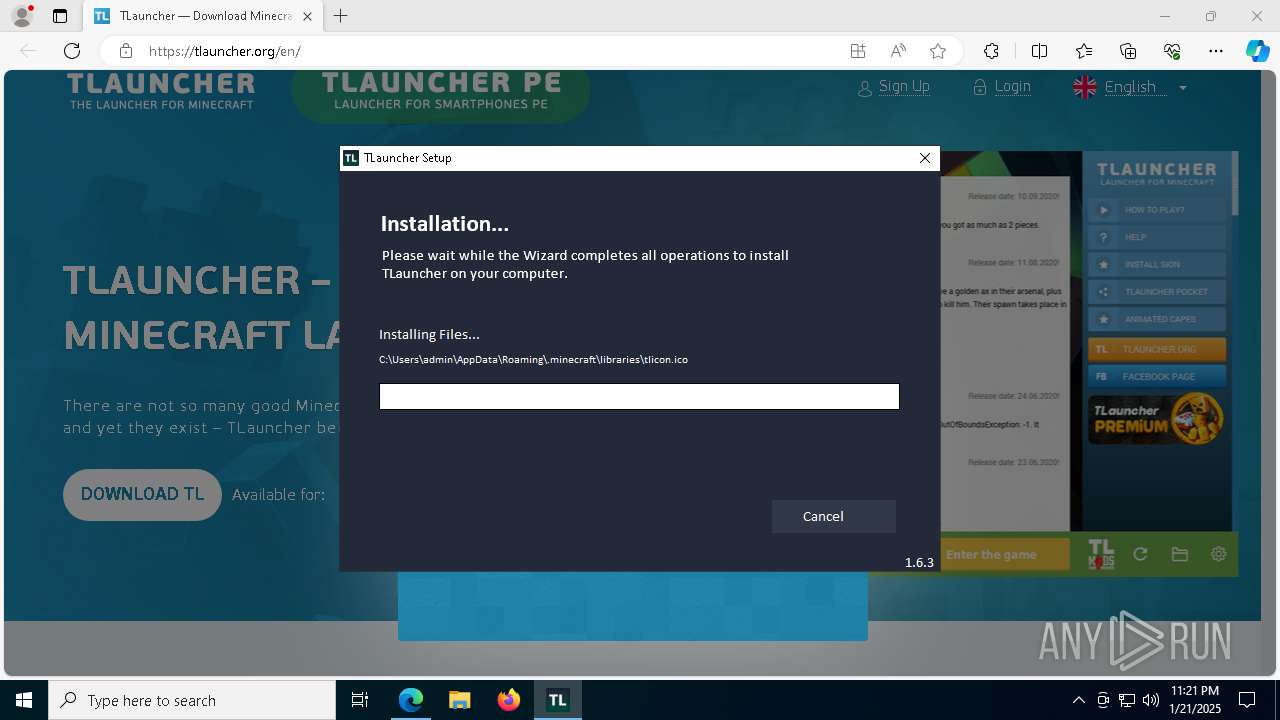Open the tab actions menu icon

[x=60, y=16]
